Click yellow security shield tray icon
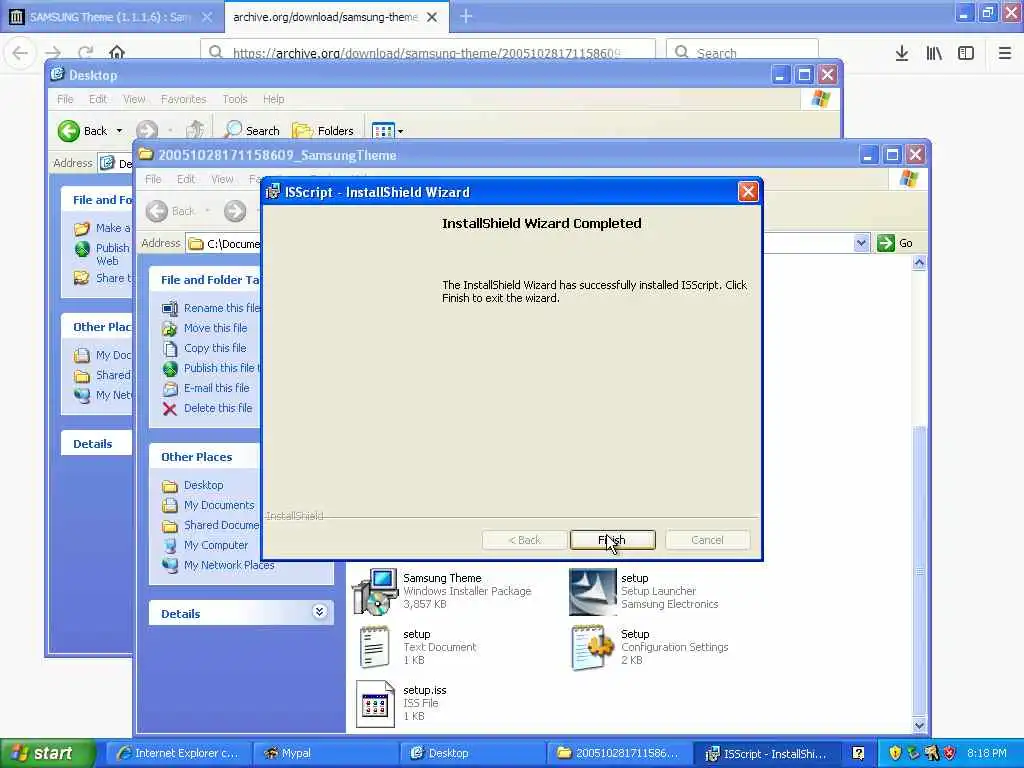The image size is (1024, 768). pyautogui.click(x=895, y=753)
